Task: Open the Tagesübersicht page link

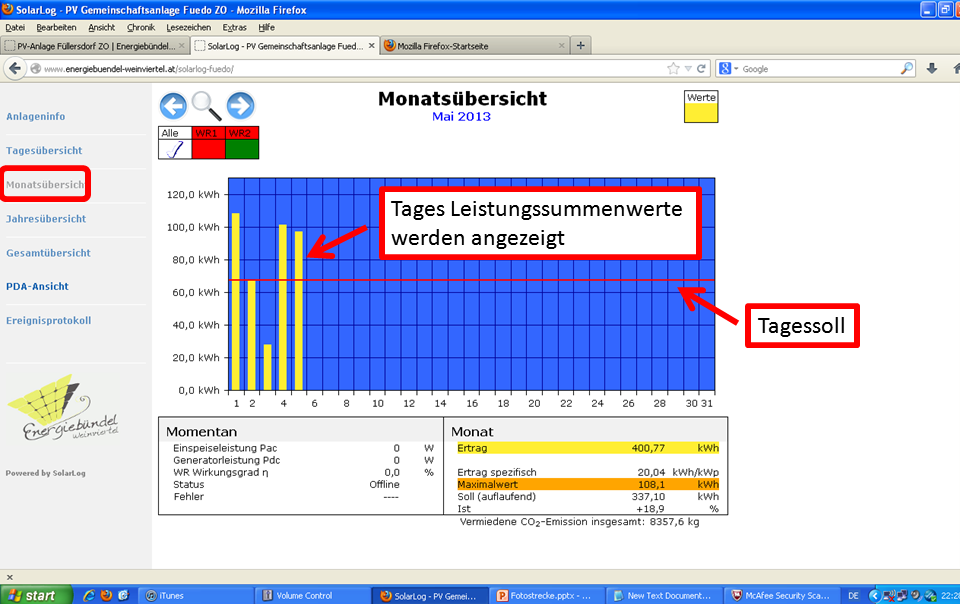Action: click(x=44, y=150)
